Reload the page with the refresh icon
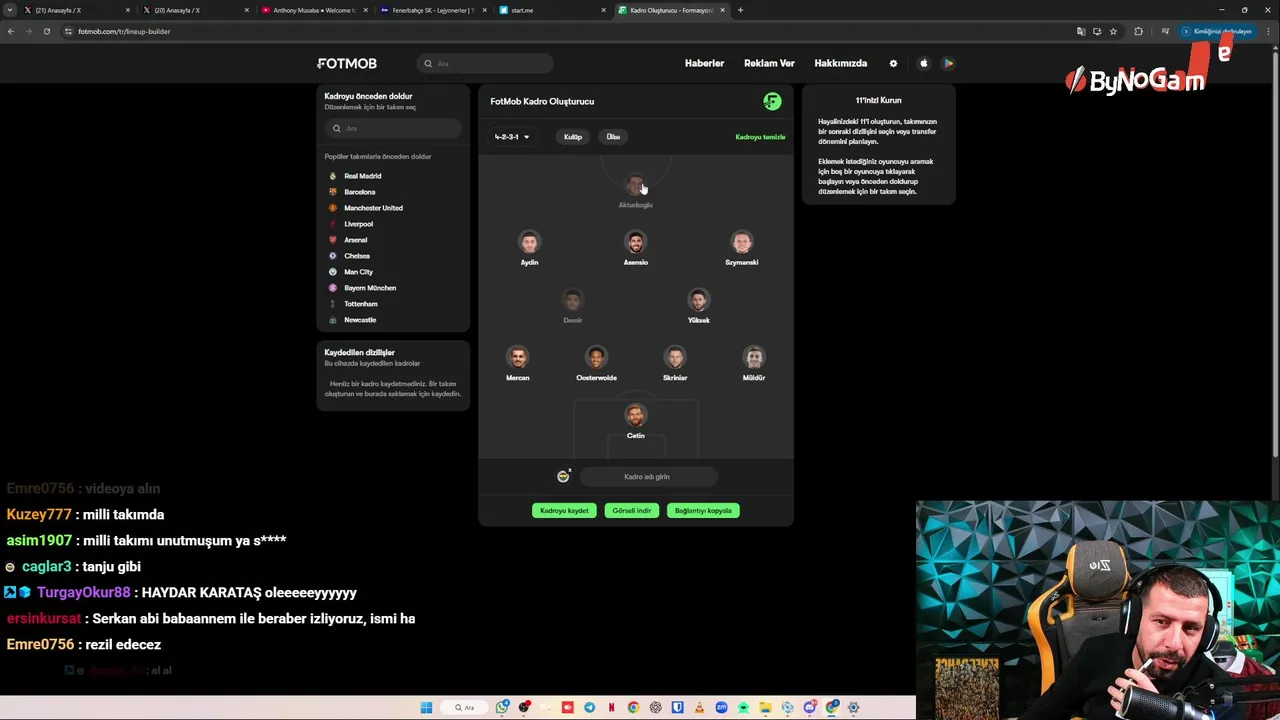The width and height of the screenshot is (1280, 720). (x=46, y=31)
